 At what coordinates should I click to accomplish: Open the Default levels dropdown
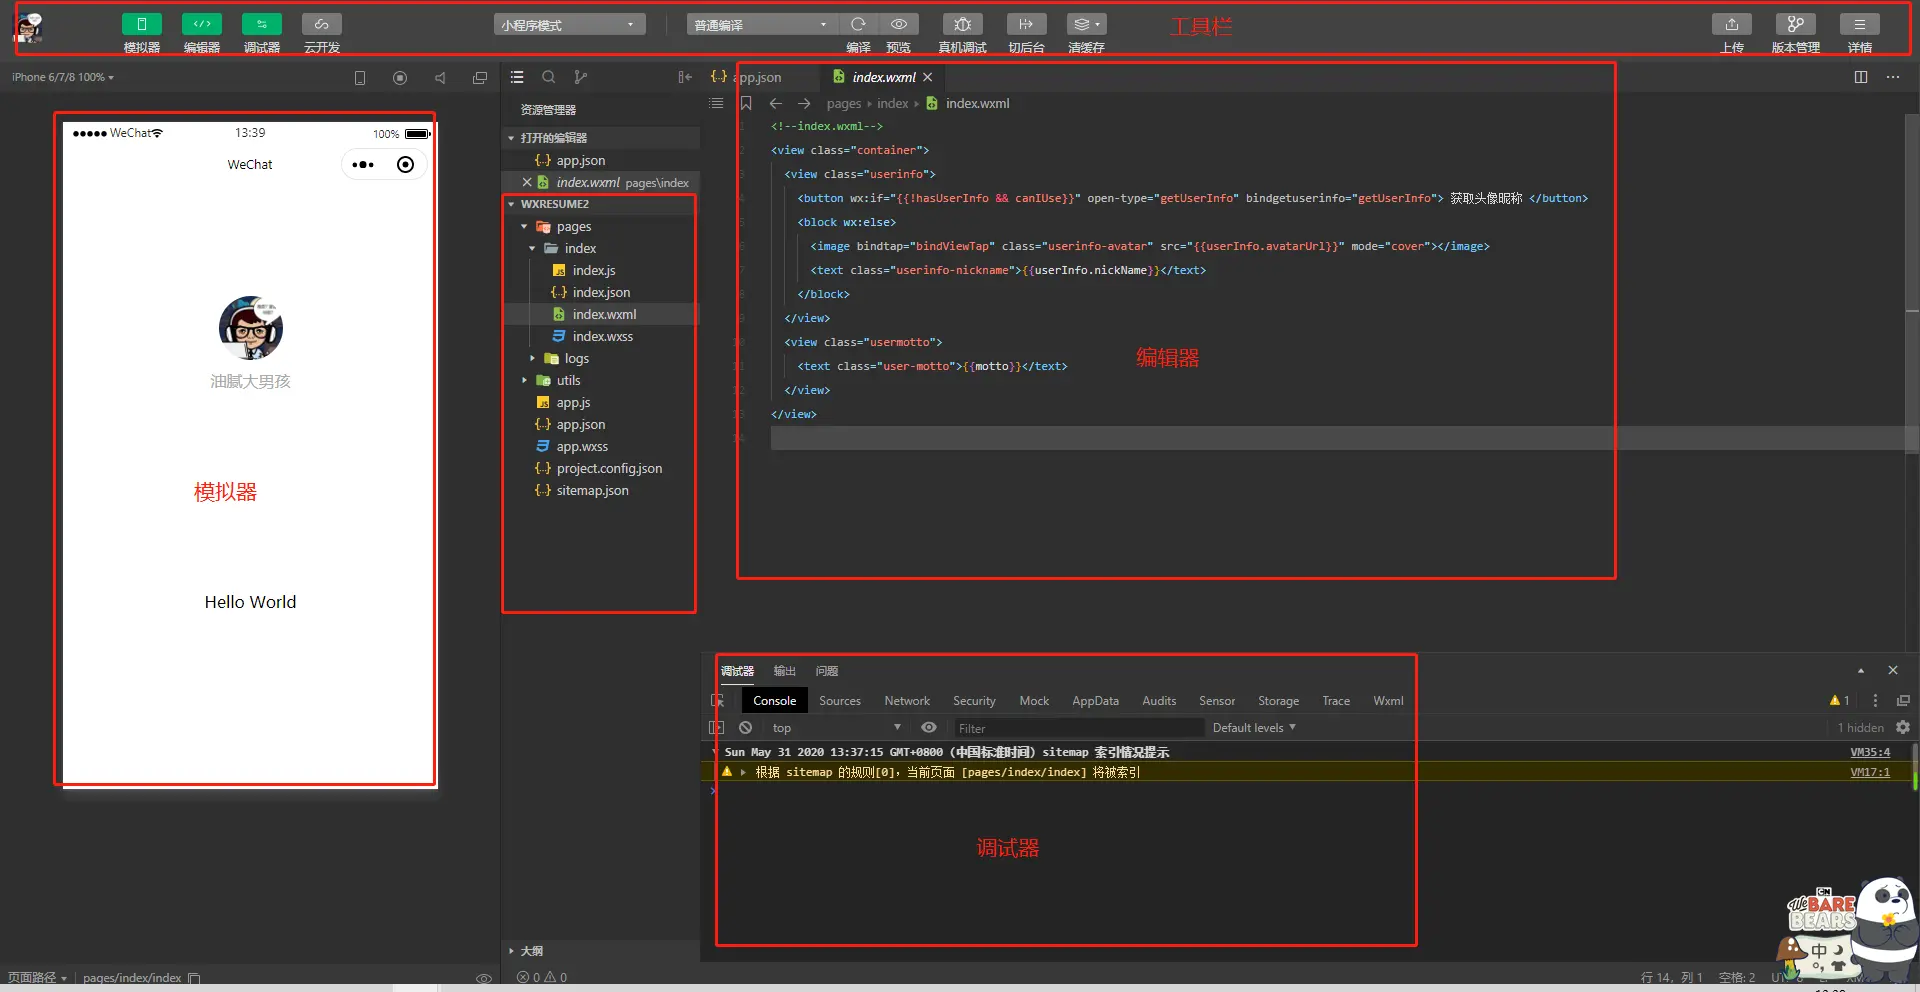pos(1254,728)
